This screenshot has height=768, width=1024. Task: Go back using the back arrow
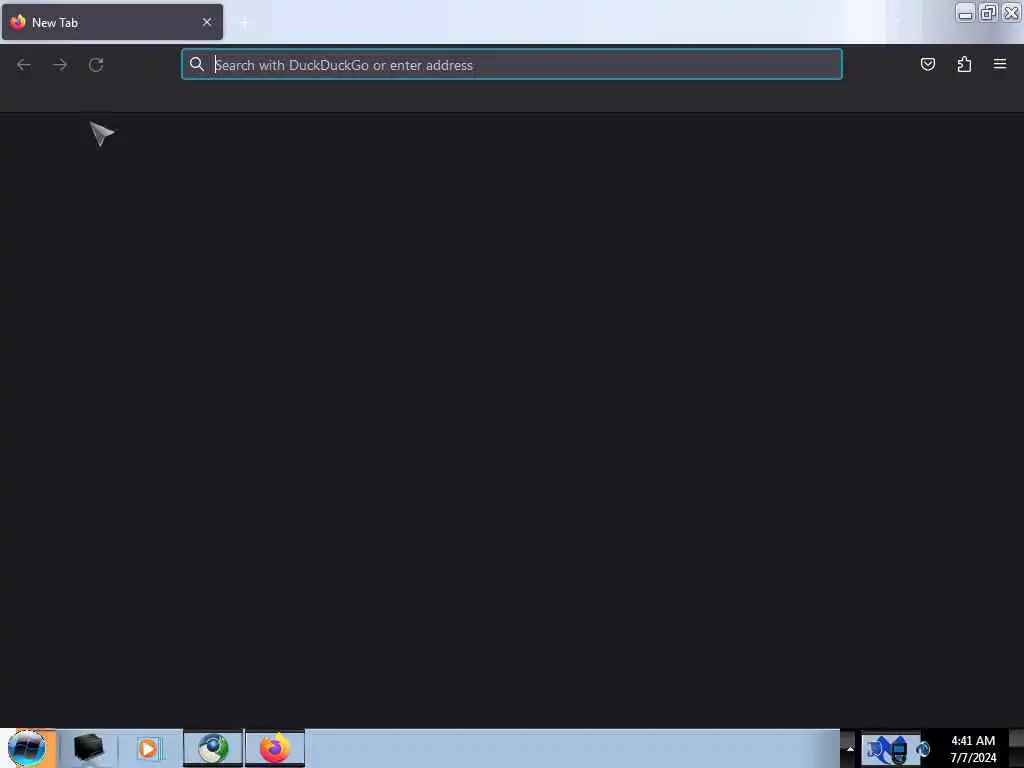point(24,65)
